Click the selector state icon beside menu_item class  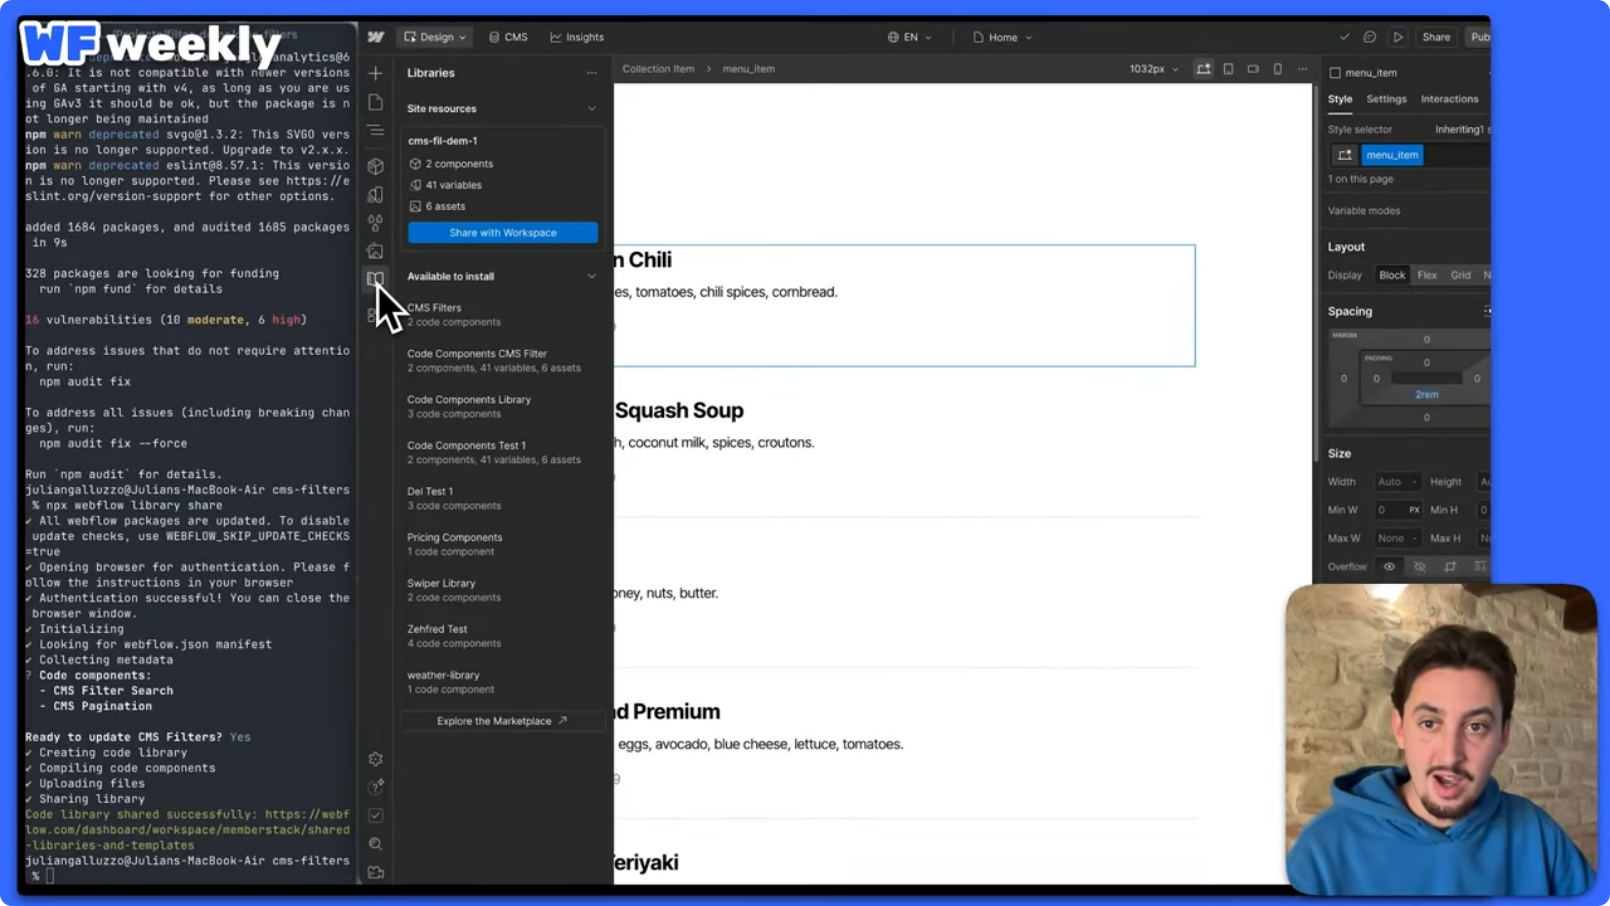click(x=1344, y=155)
